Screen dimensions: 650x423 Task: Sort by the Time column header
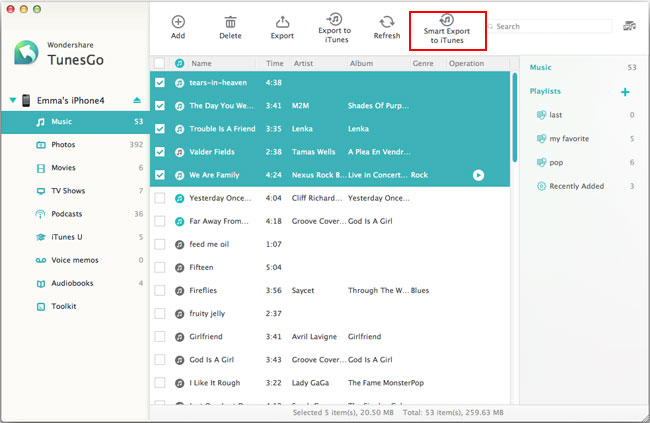(x=275, y=63)
